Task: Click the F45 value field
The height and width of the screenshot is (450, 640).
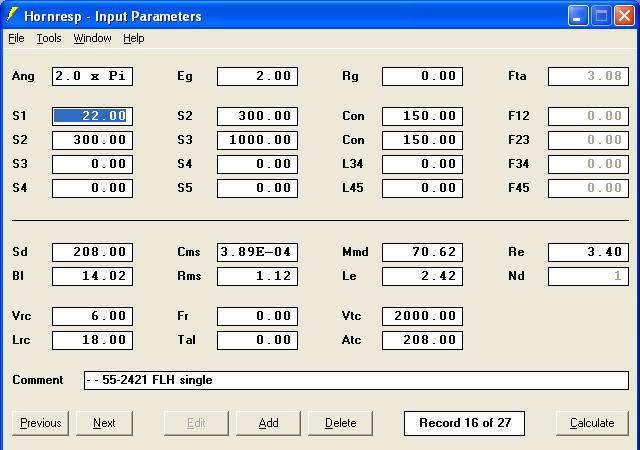Action: pos(588,188)
